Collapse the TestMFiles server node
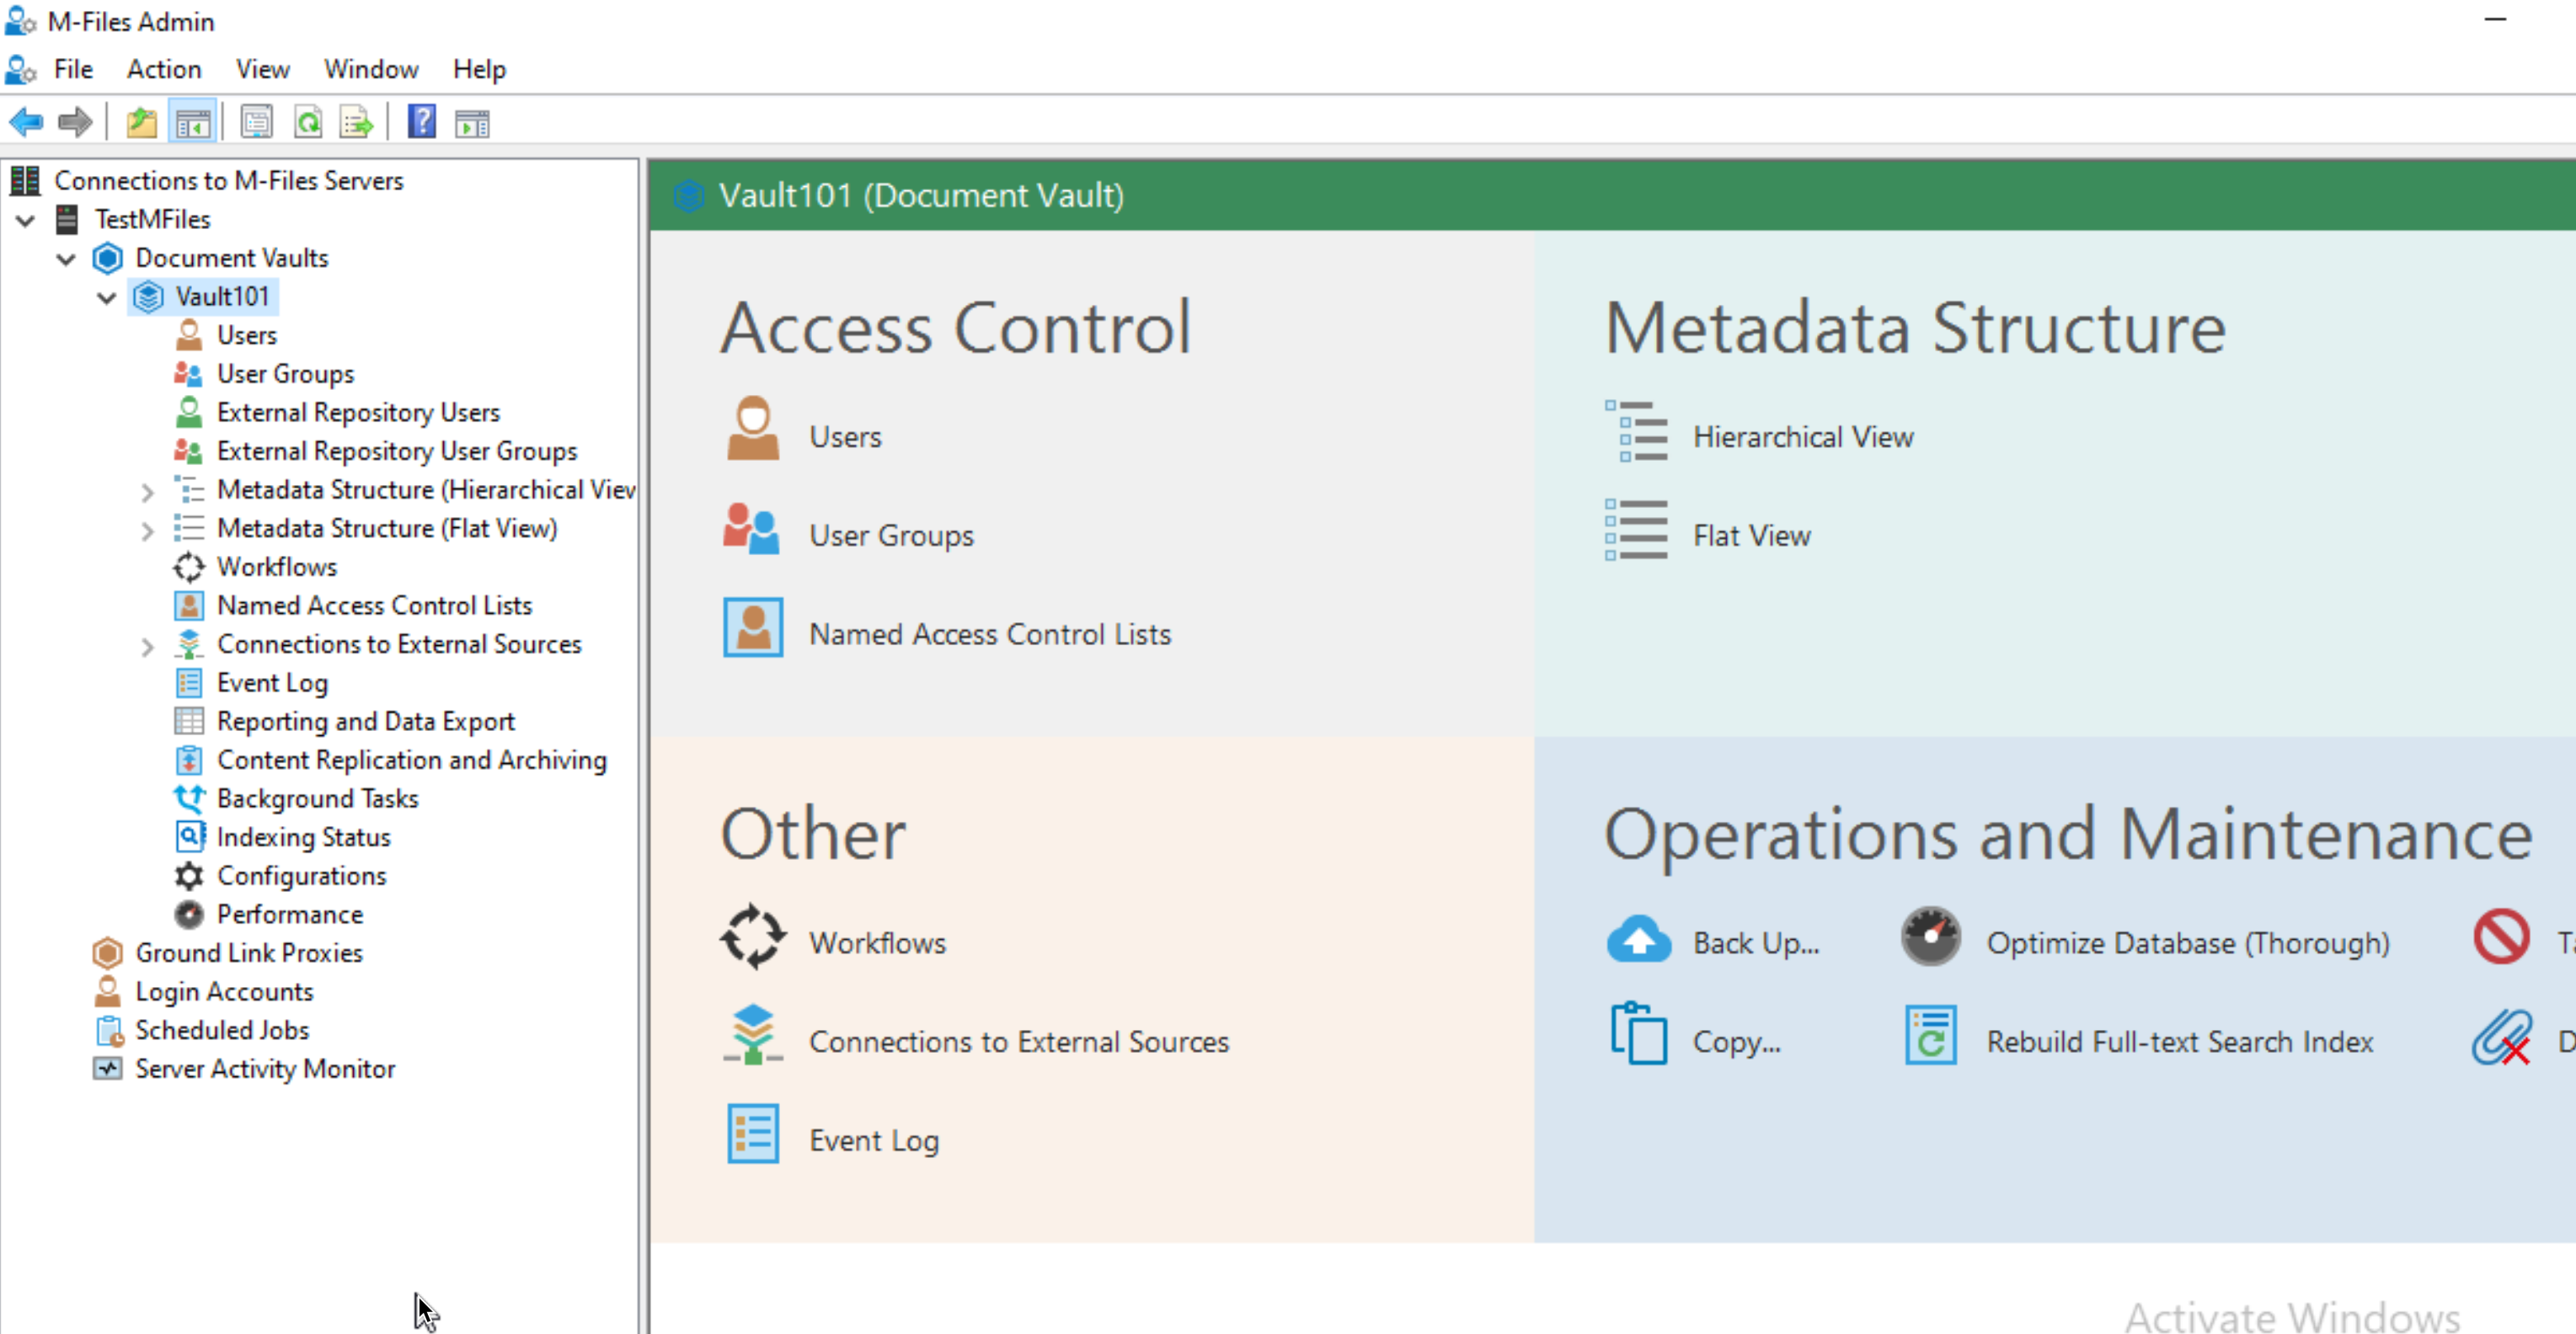 (x=26, y=220)
